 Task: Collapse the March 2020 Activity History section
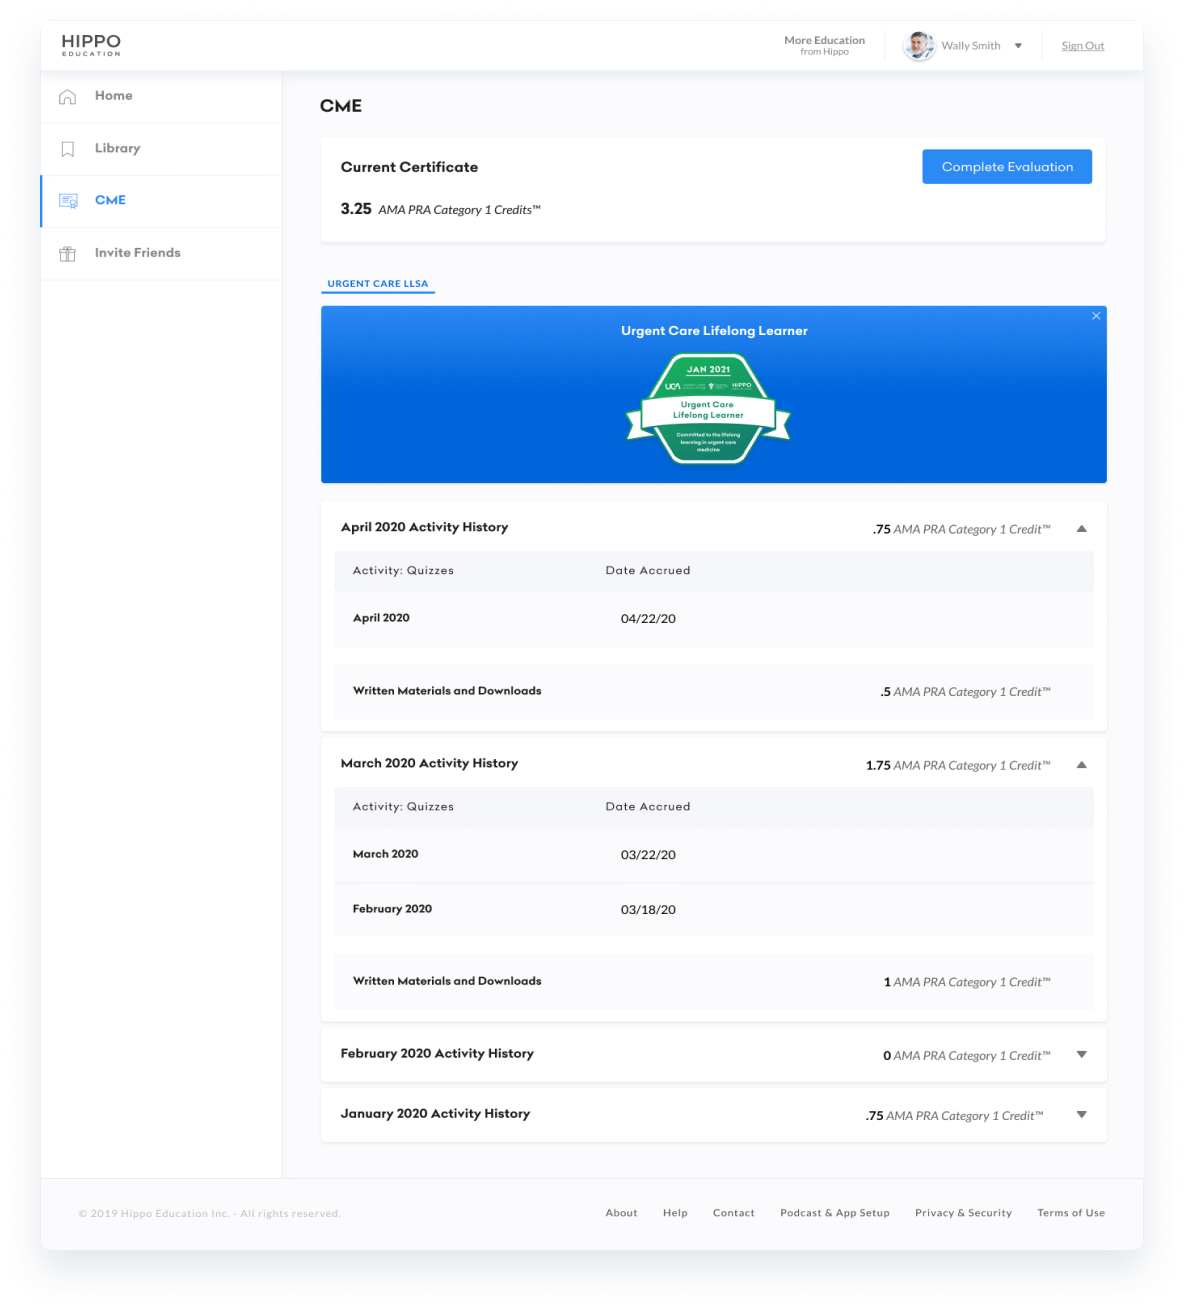coord(1081,765)
